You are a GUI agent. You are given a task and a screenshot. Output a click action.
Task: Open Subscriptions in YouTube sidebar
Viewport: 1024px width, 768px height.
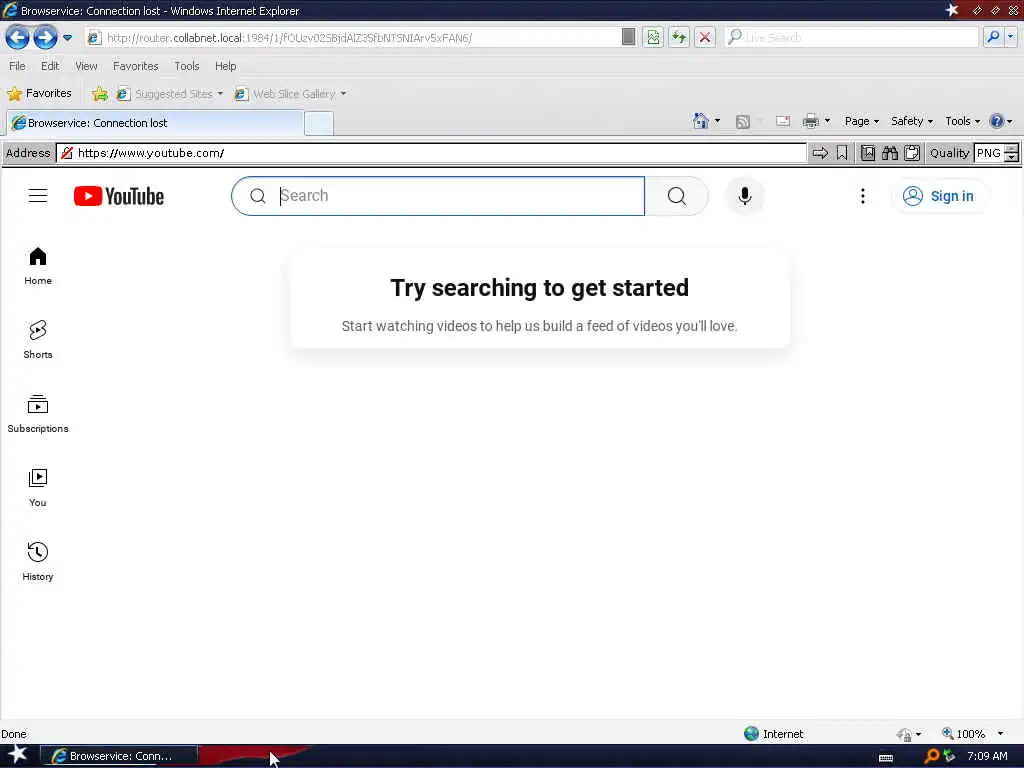point(38,414)
